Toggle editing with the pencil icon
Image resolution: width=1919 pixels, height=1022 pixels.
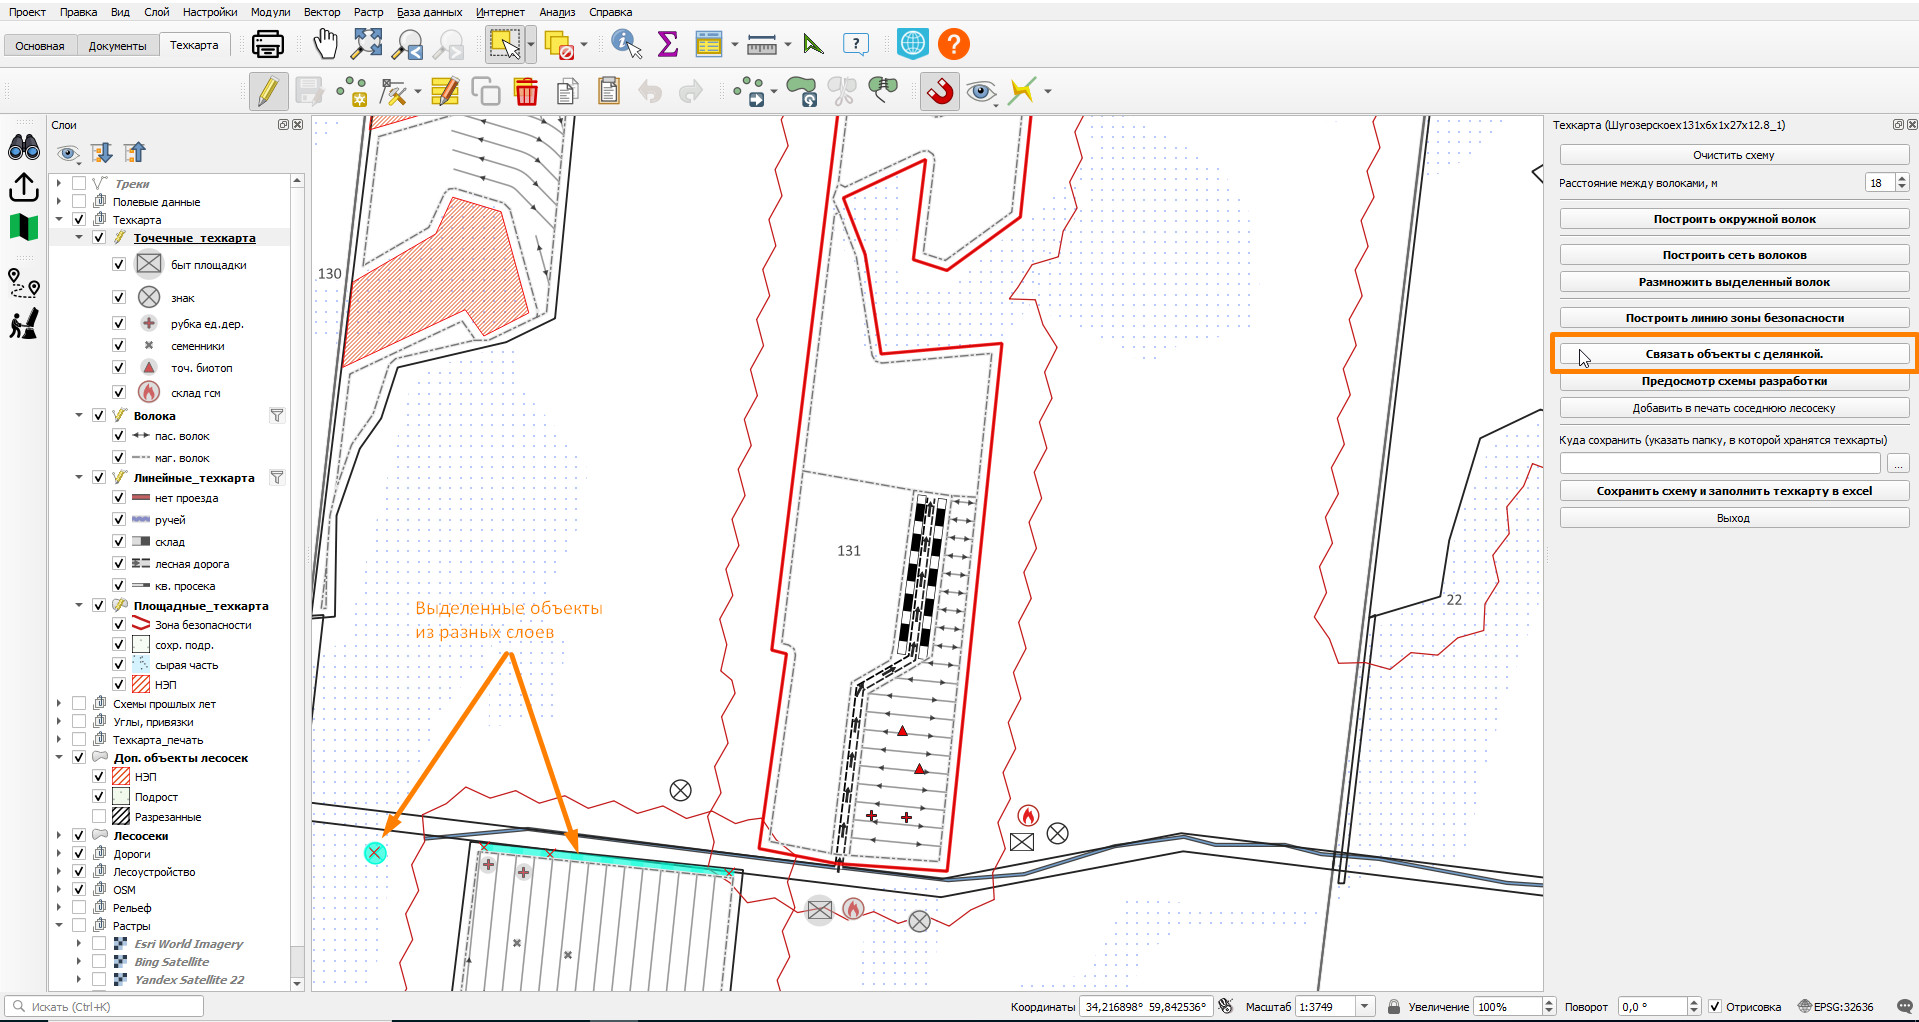267,92
